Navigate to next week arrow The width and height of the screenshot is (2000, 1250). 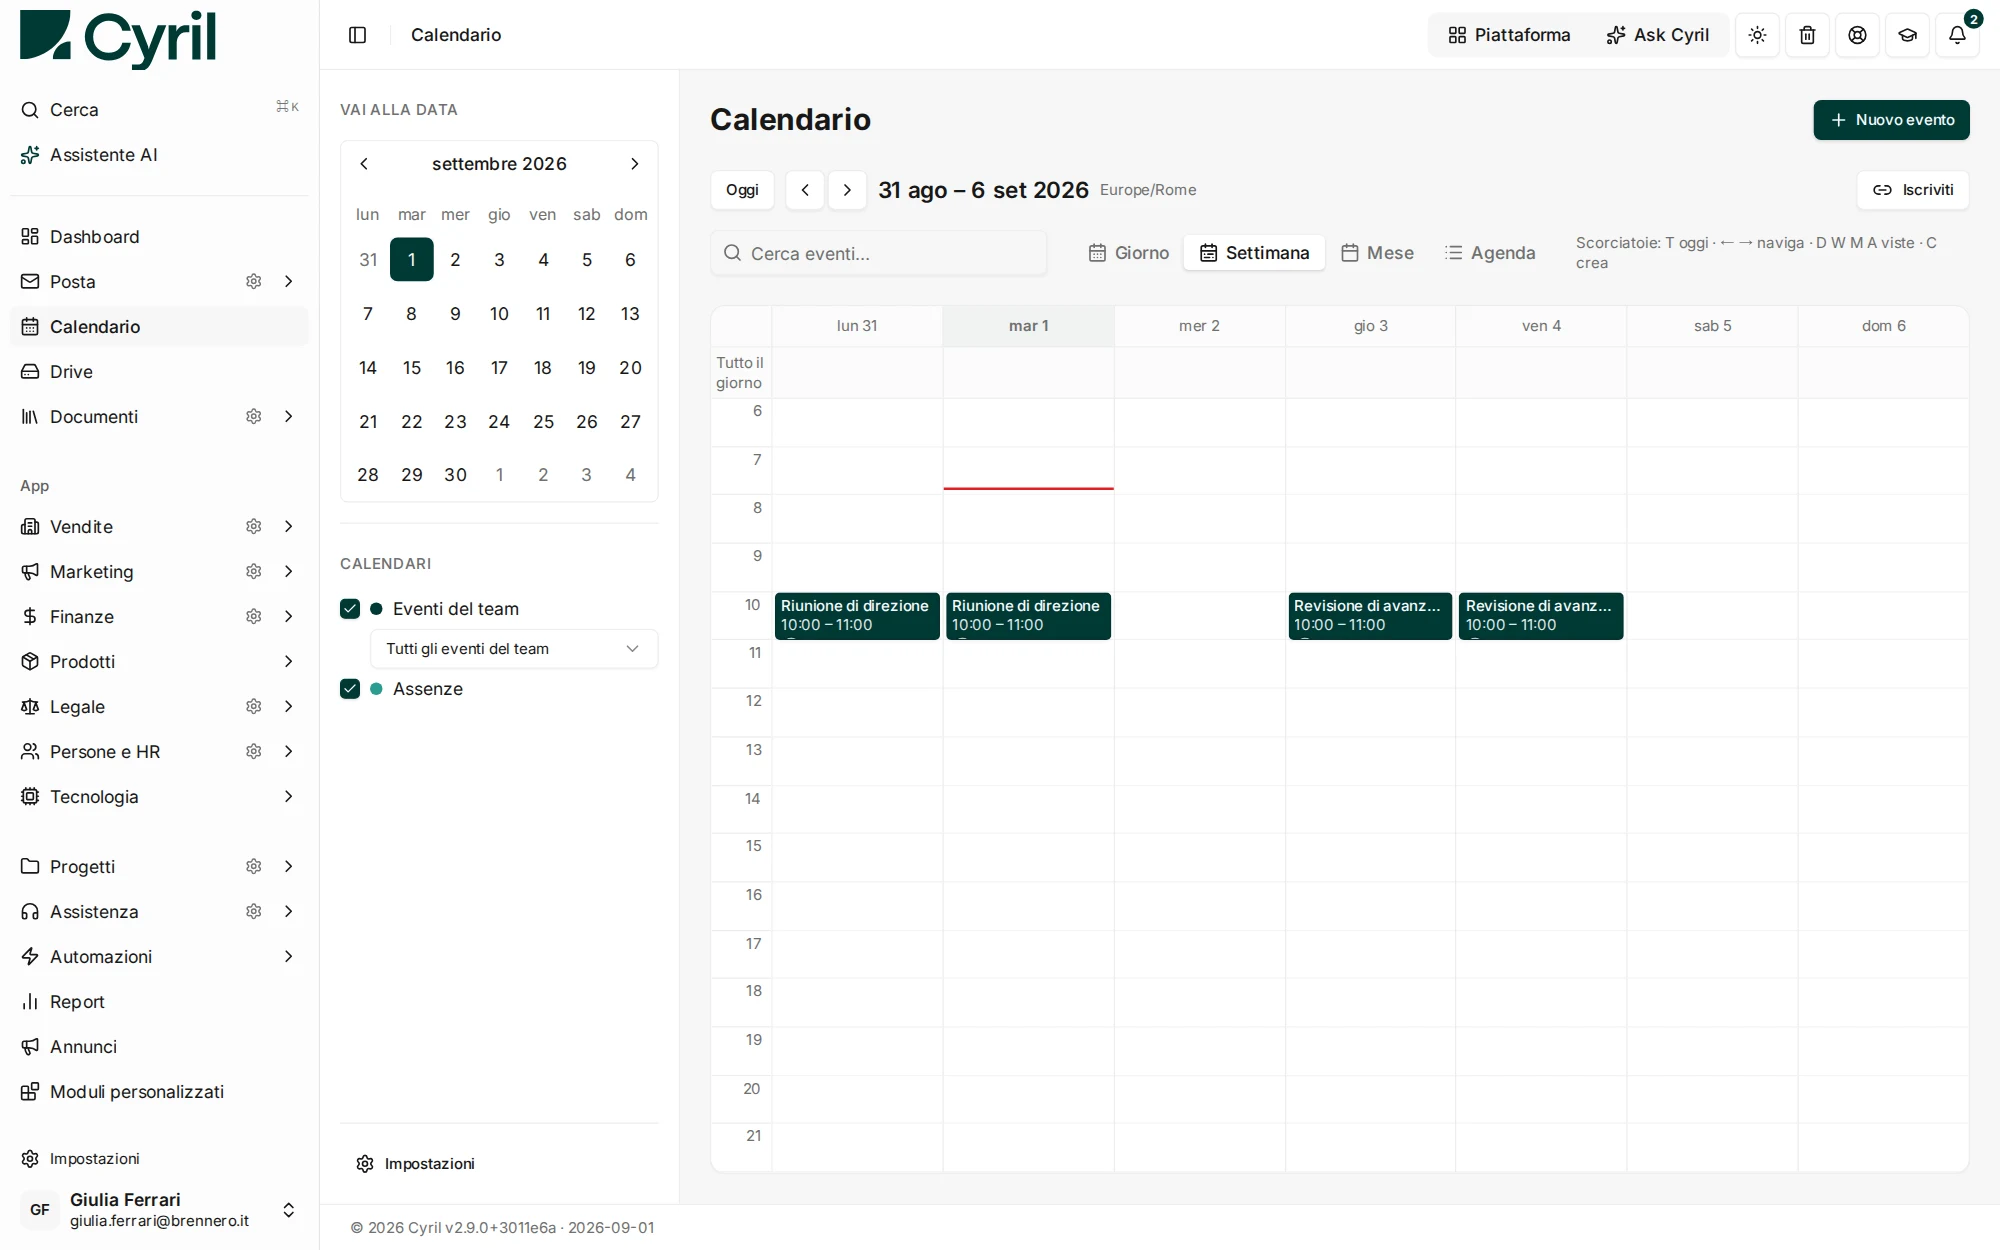click(x=847, y=190)
